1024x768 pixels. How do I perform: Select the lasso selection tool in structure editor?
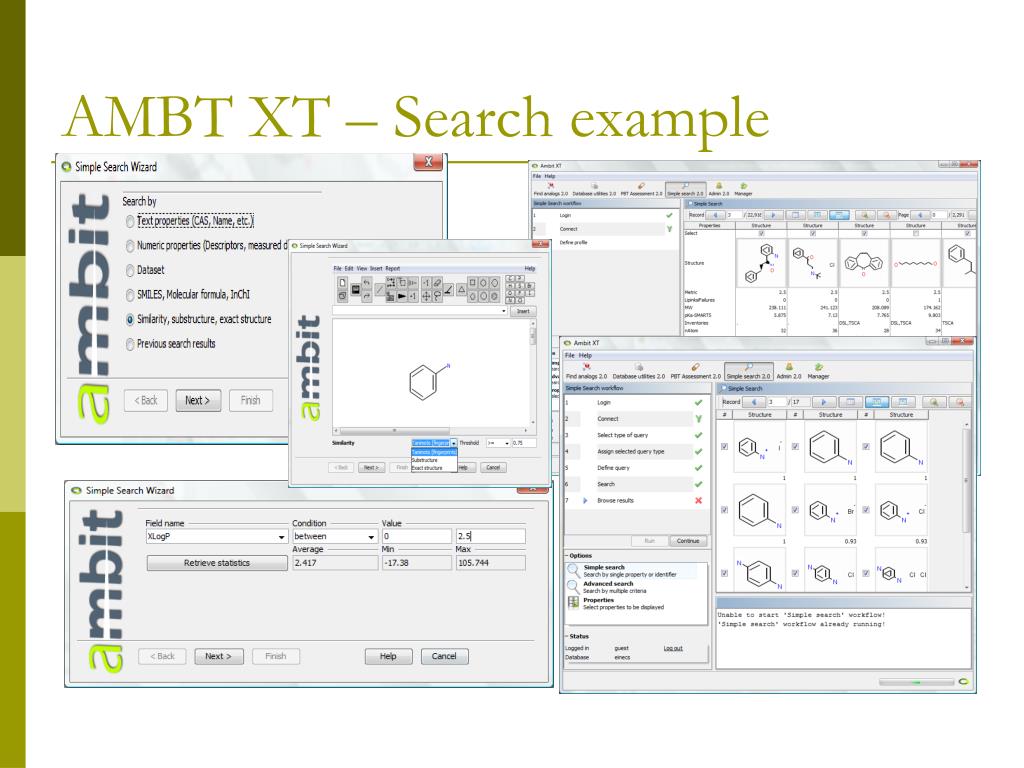pos(438,296)
